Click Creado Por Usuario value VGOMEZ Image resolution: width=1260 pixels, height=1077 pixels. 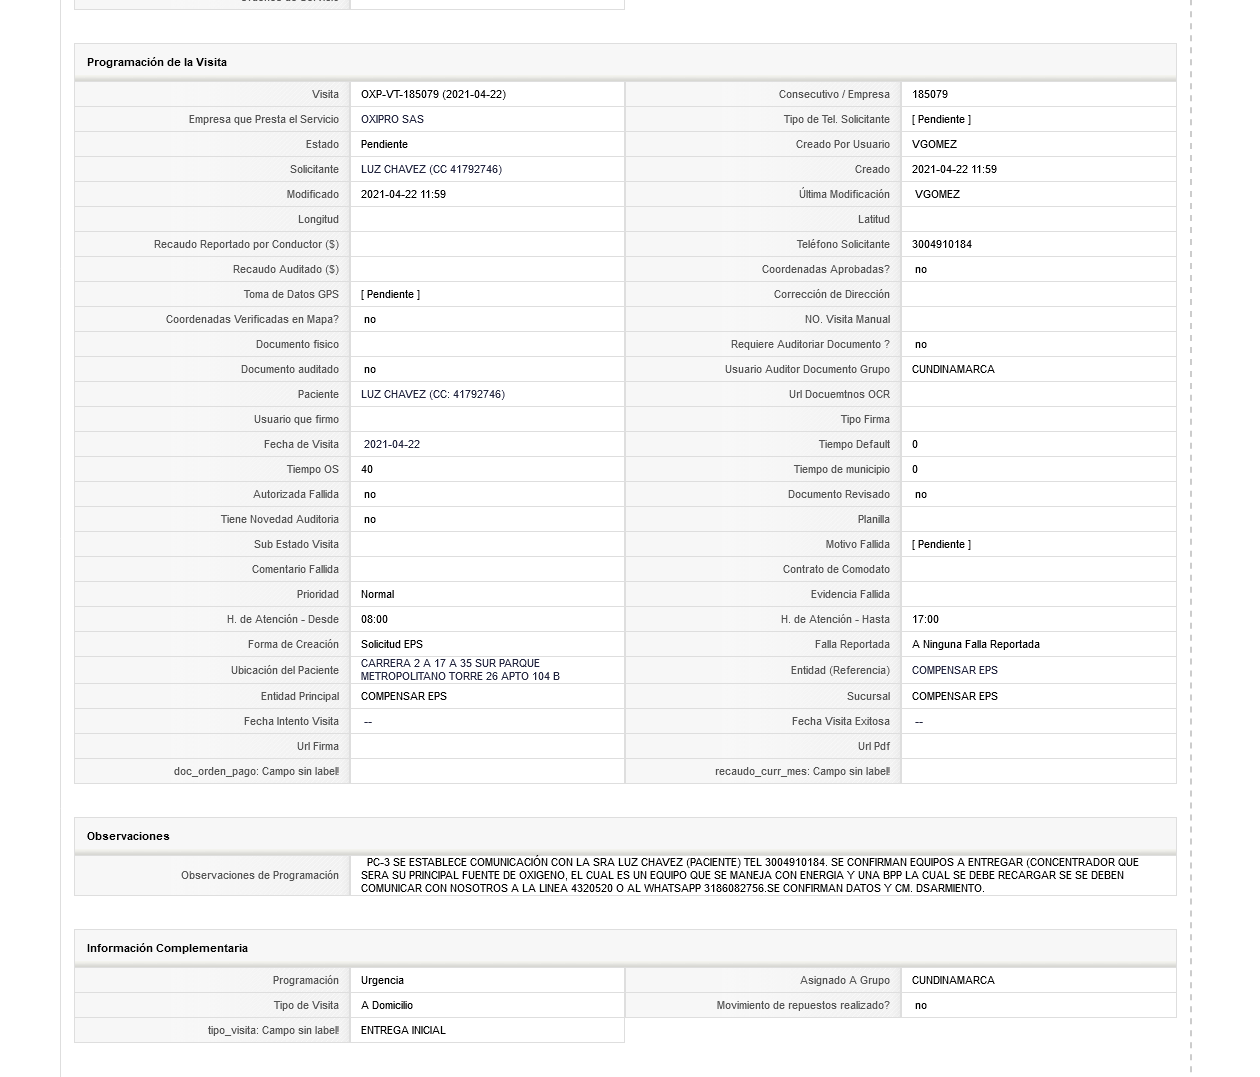click(x=934, y=144)
